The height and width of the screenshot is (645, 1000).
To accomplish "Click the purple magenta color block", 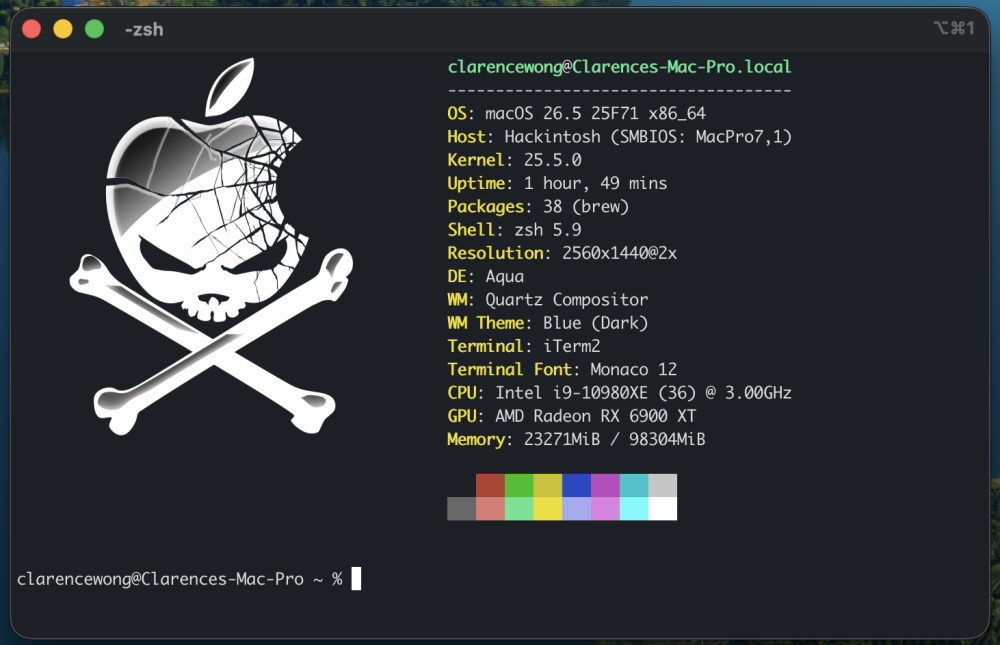I will (605, 486).
